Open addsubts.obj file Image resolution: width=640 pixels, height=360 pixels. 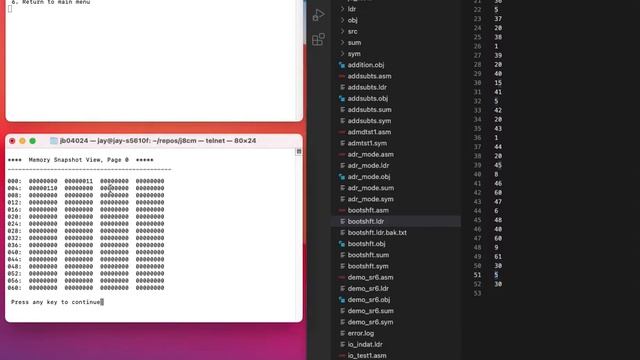(x=368, y=98)
